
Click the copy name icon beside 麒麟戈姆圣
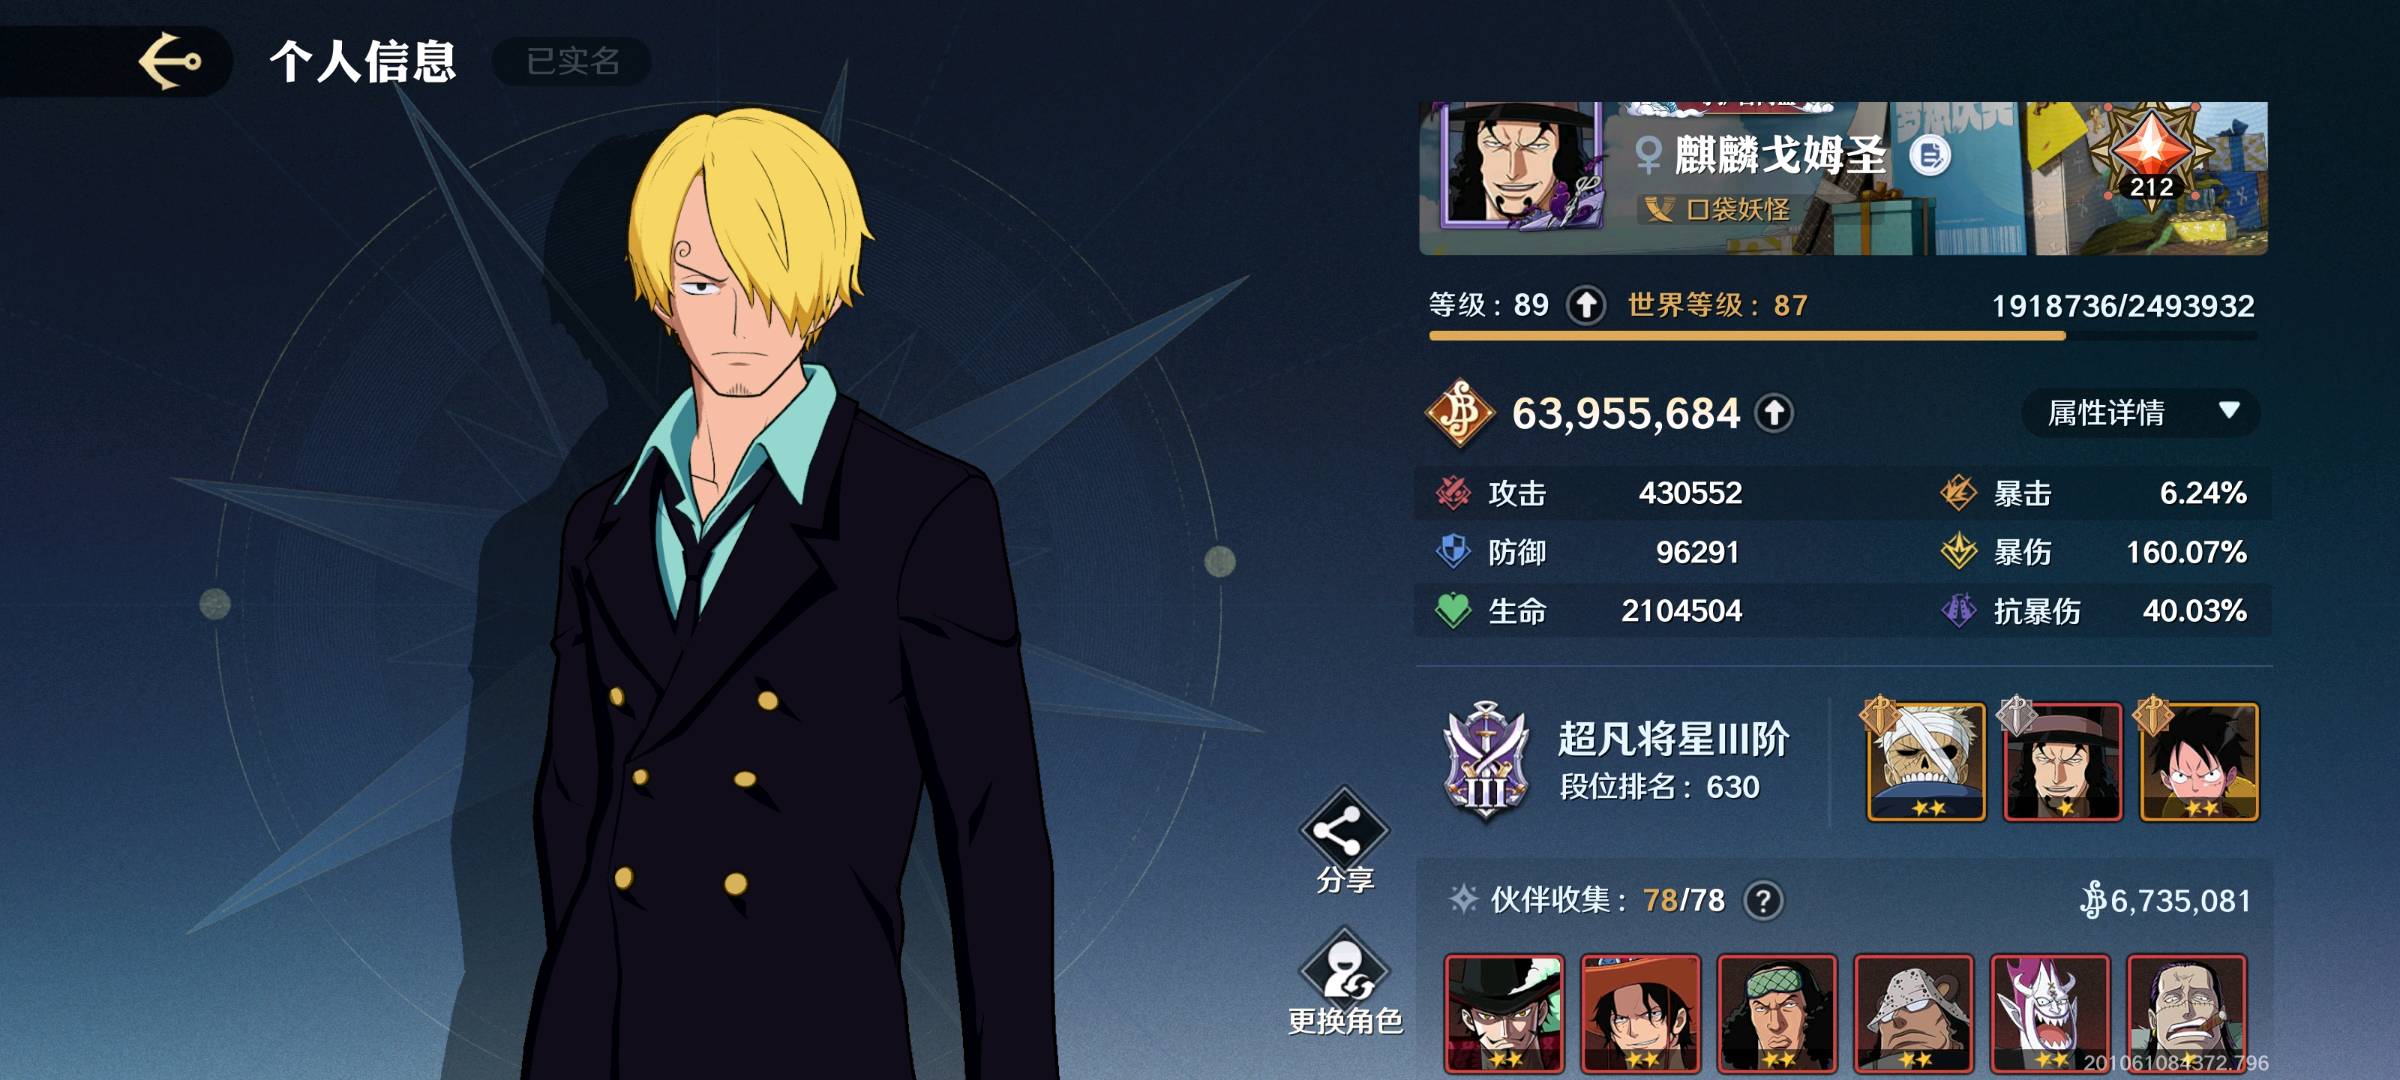pos(1930,156)
